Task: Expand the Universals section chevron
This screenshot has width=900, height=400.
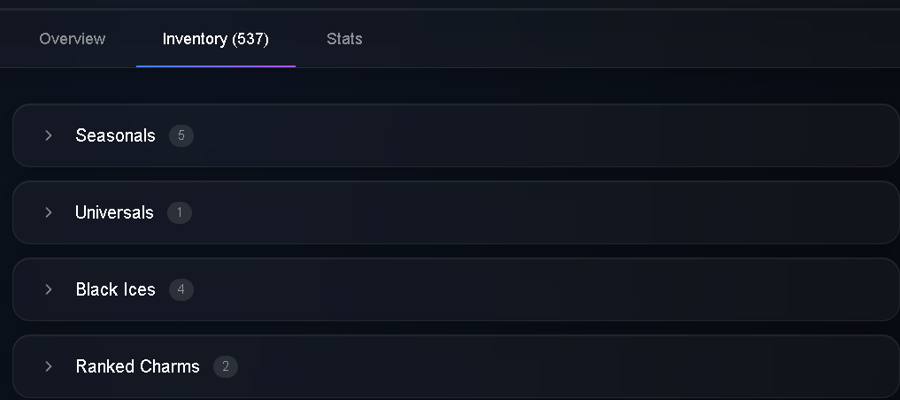Action: 49,212
